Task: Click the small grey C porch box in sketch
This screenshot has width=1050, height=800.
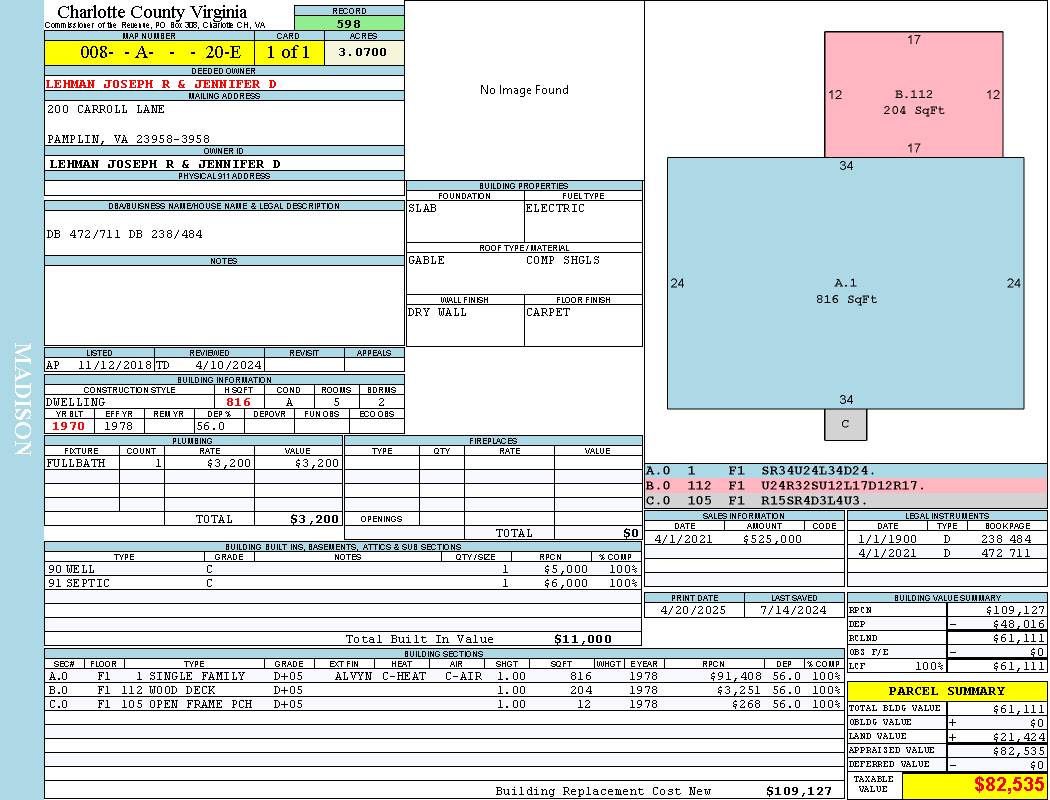Action: 845,424
